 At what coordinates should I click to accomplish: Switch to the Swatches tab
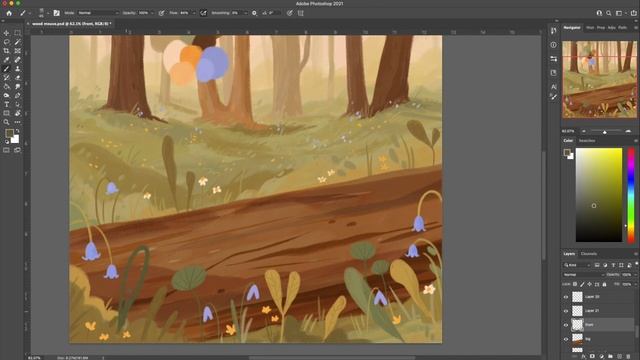pos(587,141)
